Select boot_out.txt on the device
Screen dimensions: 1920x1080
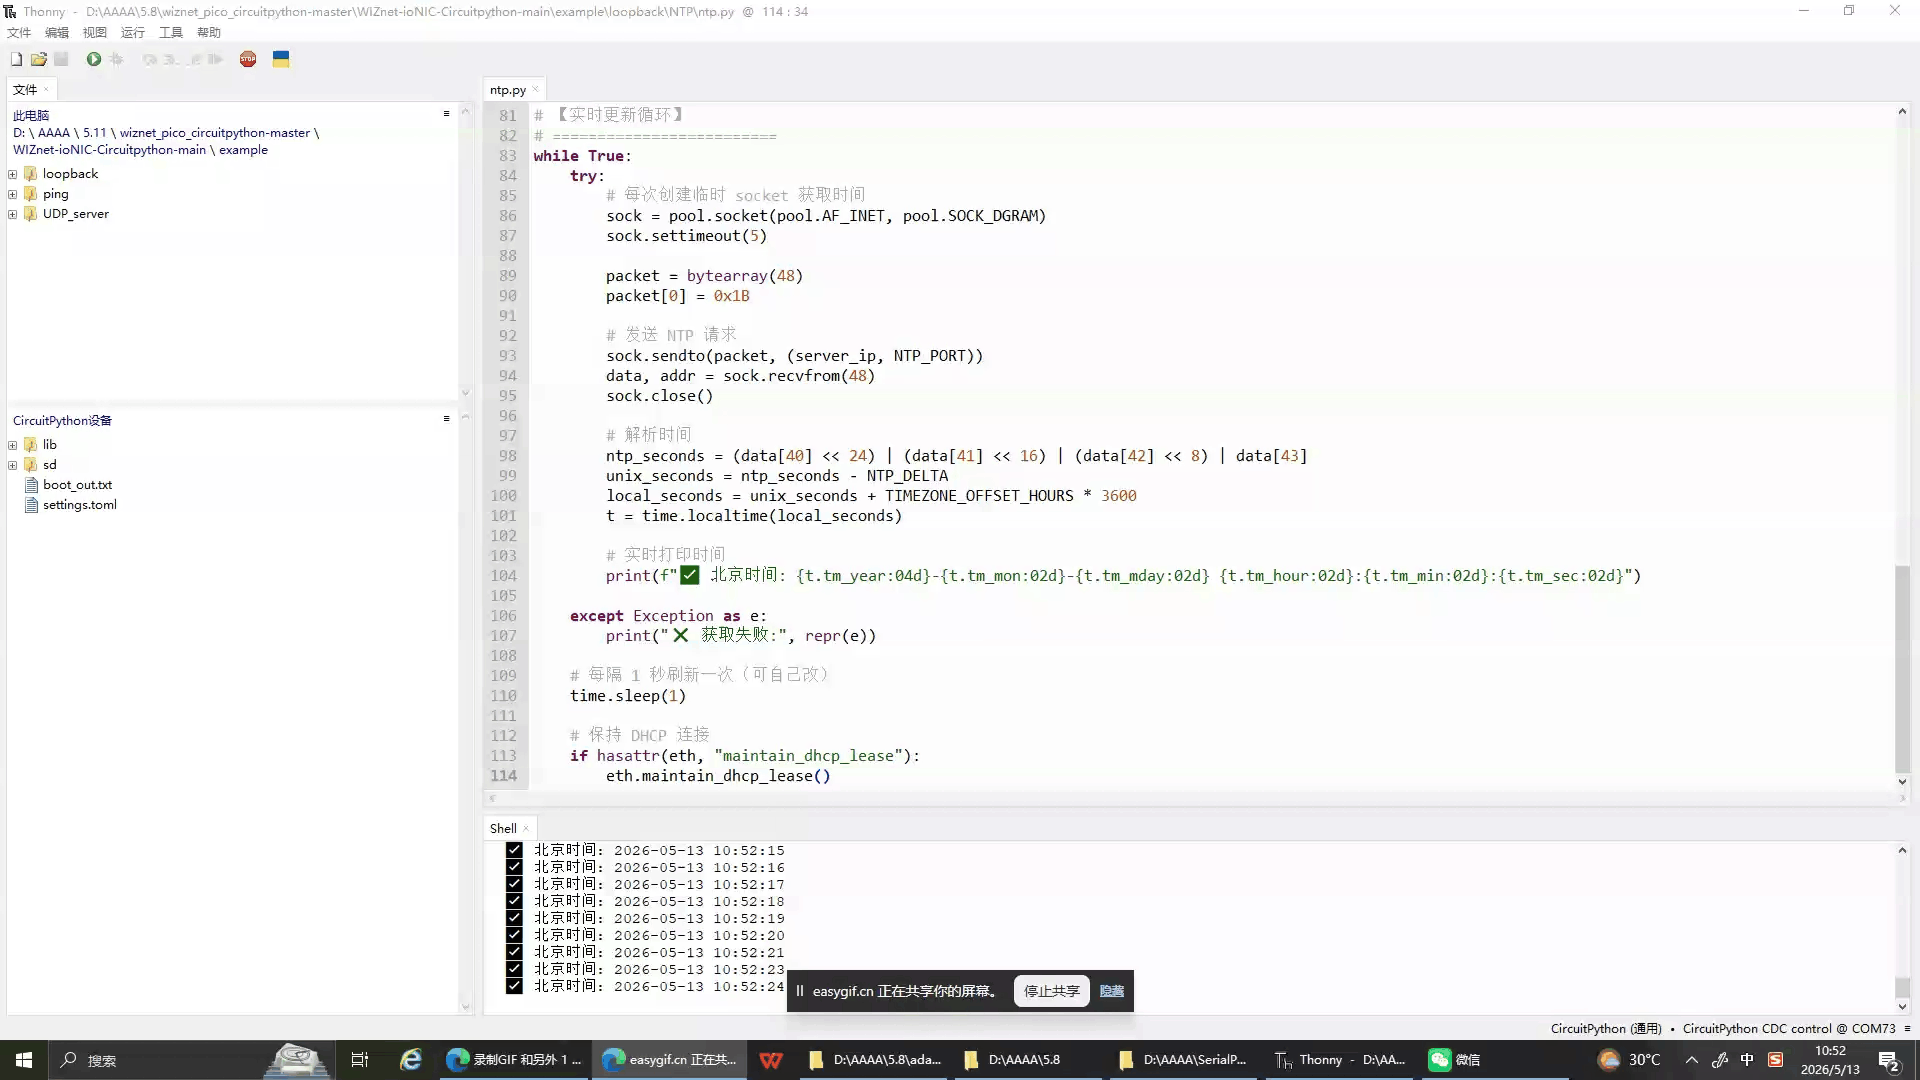click(x=77, y=485)
